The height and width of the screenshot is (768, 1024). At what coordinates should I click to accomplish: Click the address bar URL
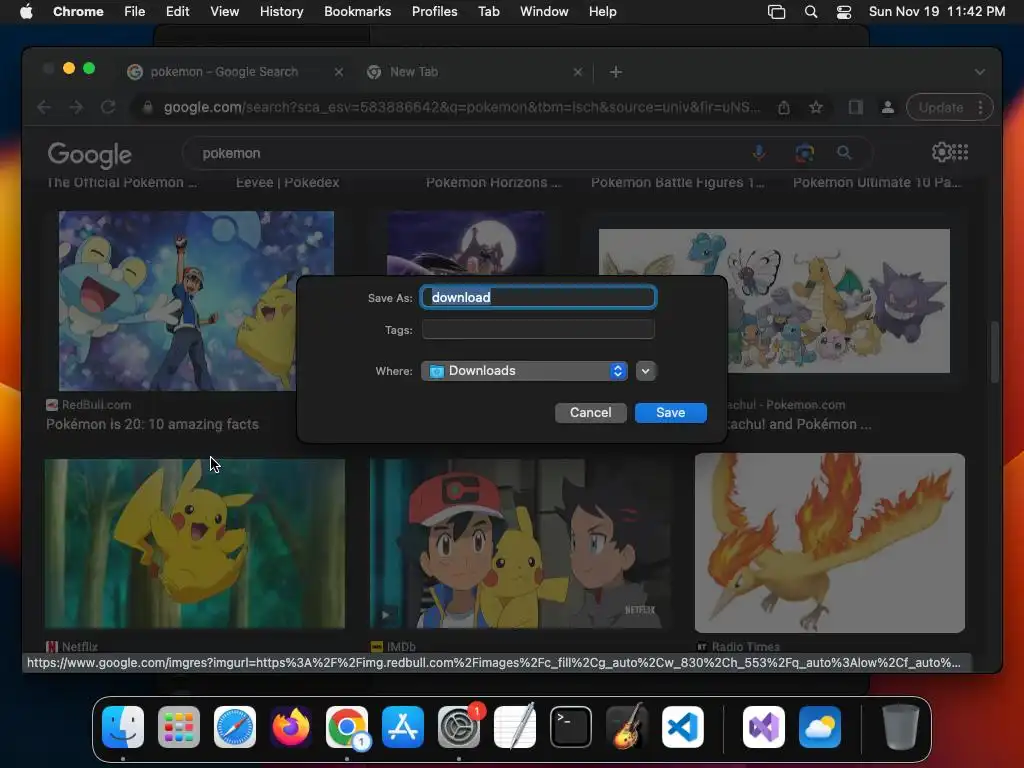tap(462, 107)
